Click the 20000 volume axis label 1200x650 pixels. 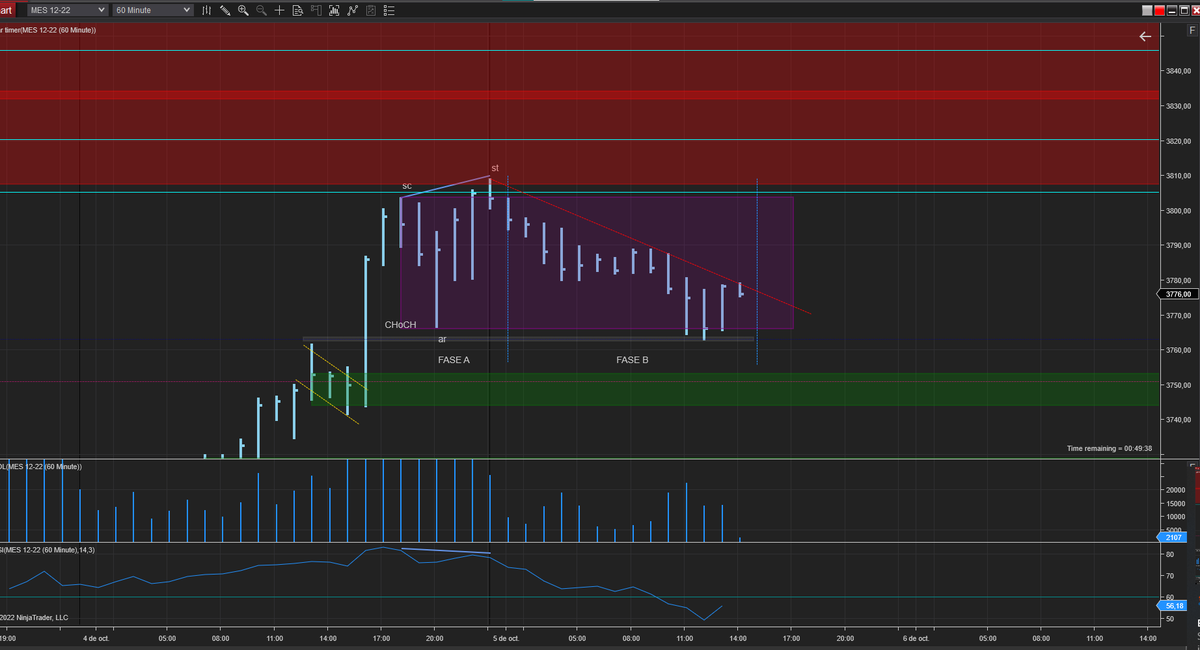pyautogui.click(x=1176, y=490)
